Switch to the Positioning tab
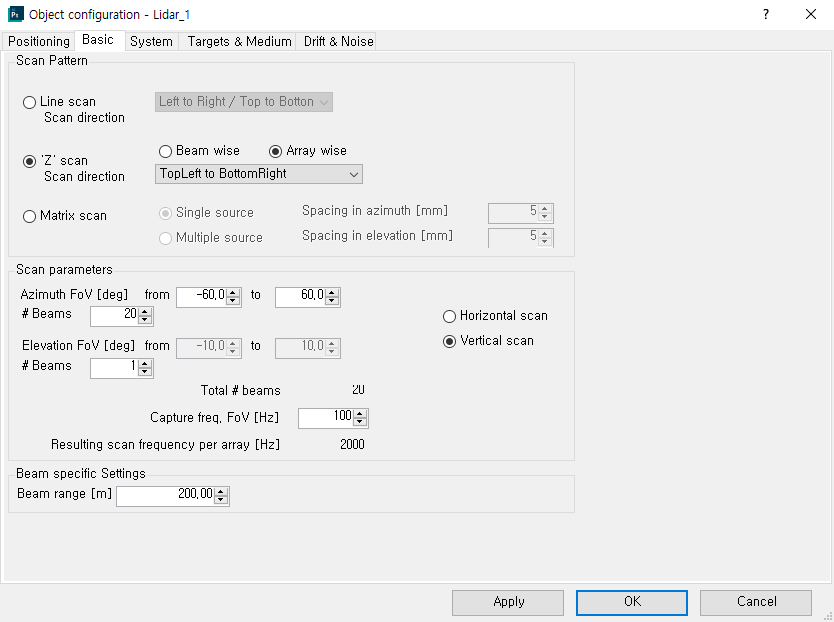 point(38,42)
